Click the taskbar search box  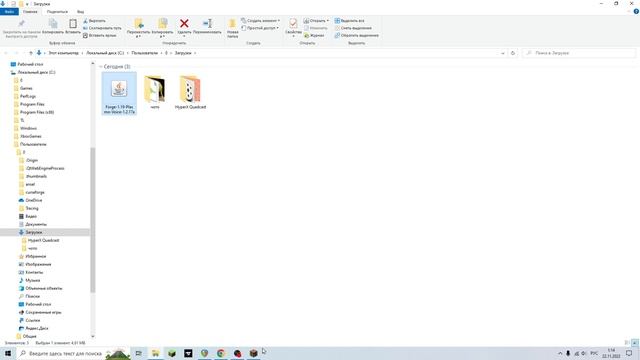click(x=73, y=353)
